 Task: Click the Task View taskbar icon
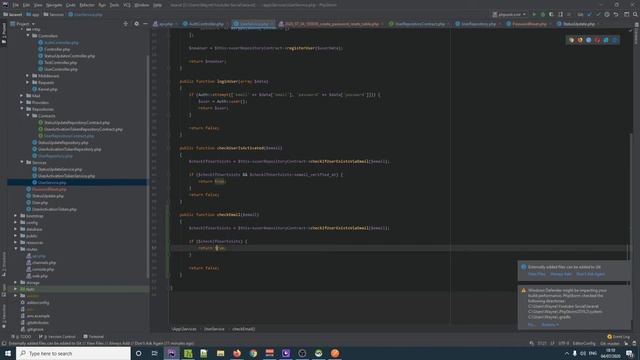coord(155,353)
